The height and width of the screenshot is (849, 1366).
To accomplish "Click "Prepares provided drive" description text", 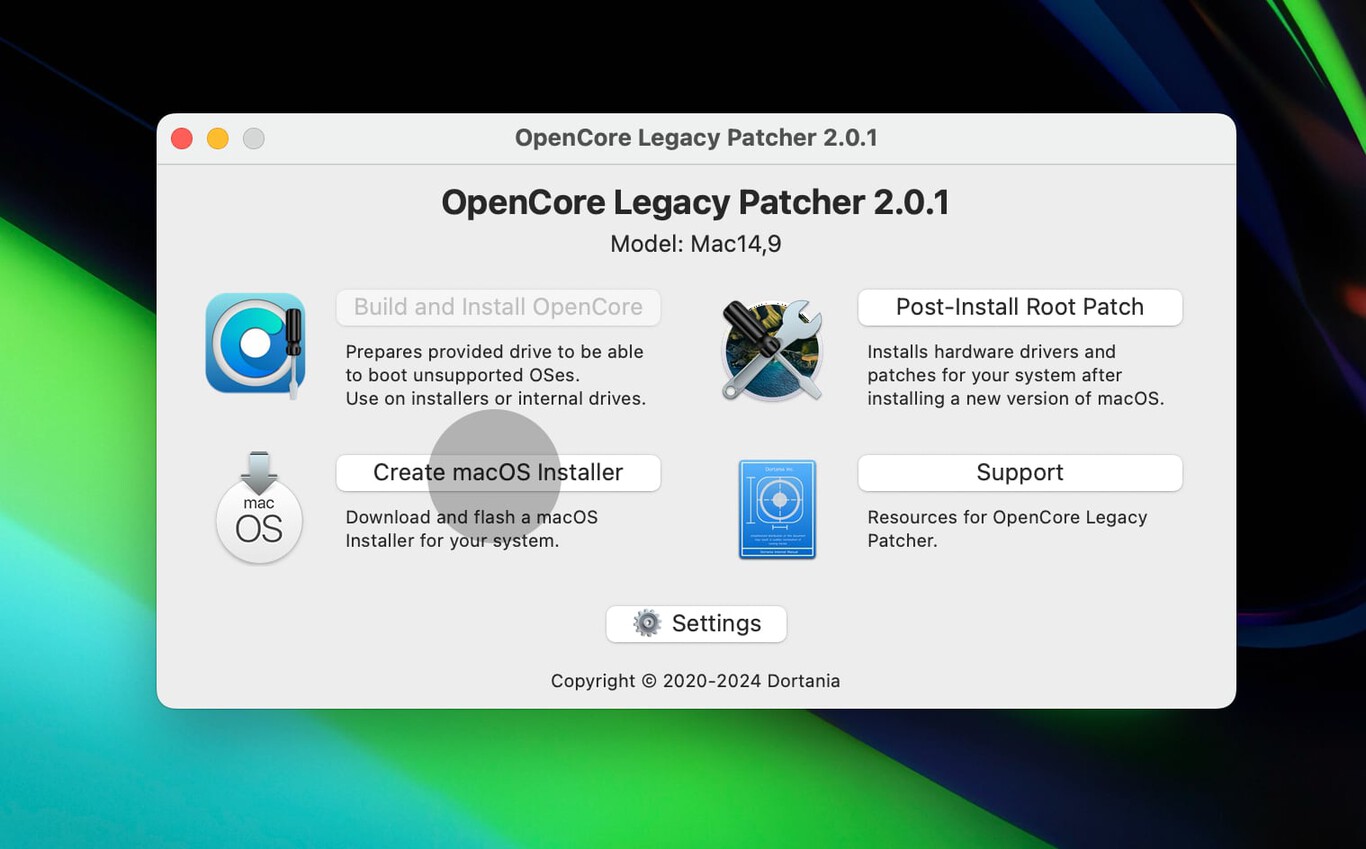I will pyautogui.click(x=495, y=375).
